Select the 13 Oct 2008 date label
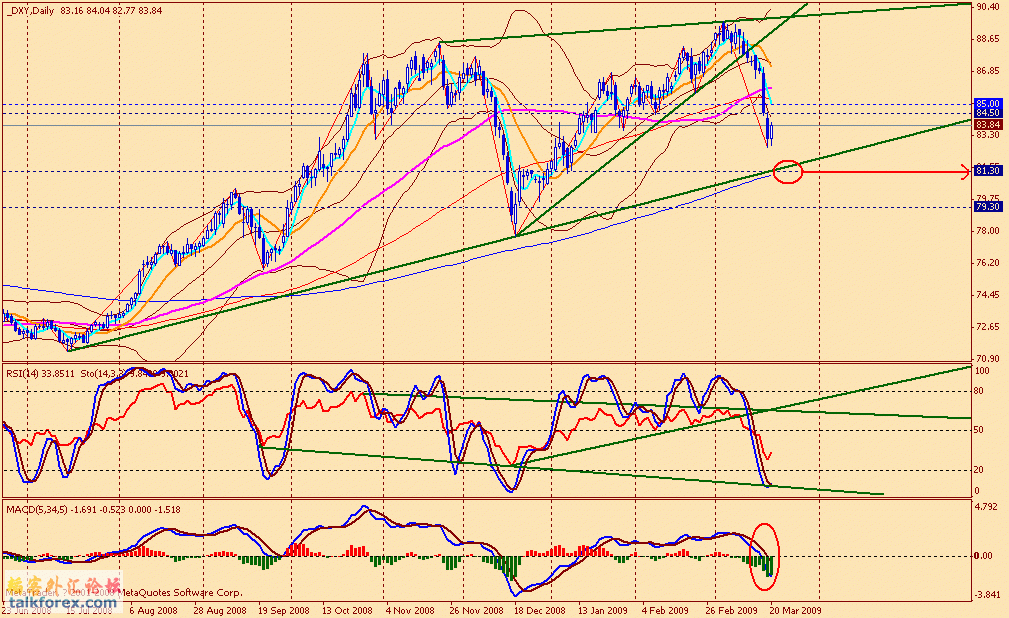This screenshot has height=618, width=1009. click(x=347, y=610)
